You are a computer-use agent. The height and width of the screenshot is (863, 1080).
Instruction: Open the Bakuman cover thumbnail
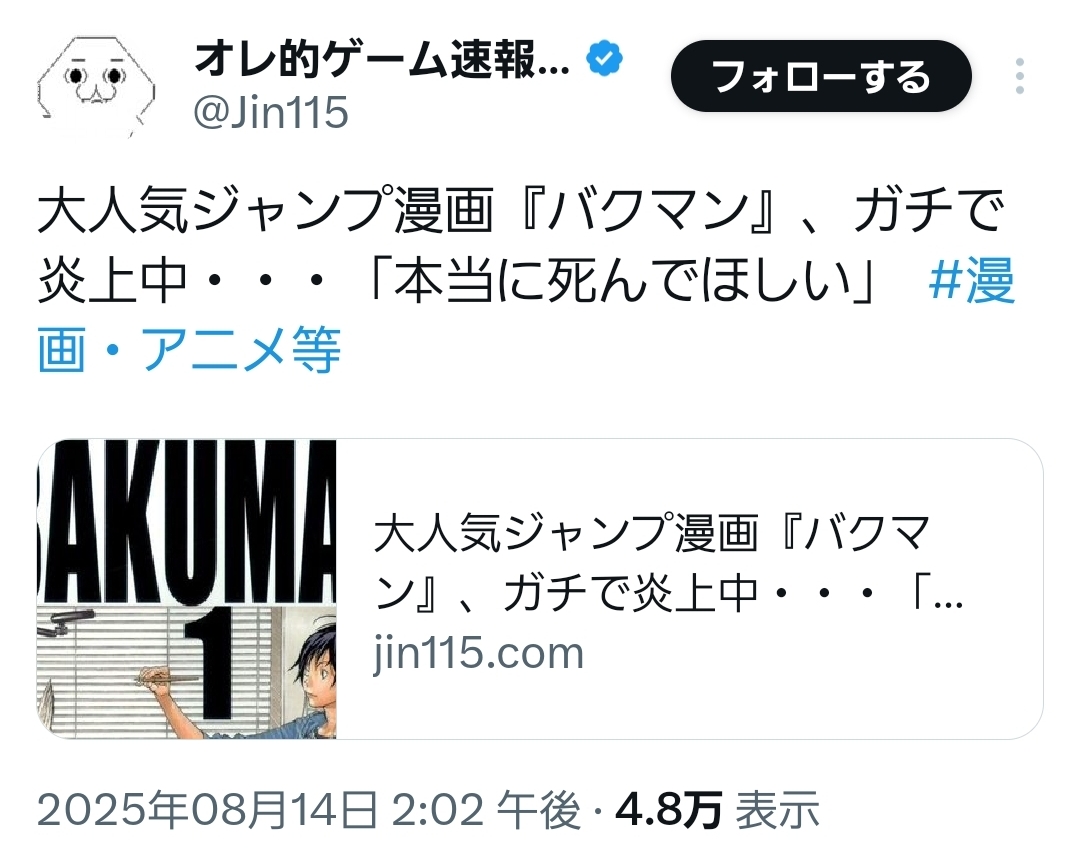(x=187, y=589)
